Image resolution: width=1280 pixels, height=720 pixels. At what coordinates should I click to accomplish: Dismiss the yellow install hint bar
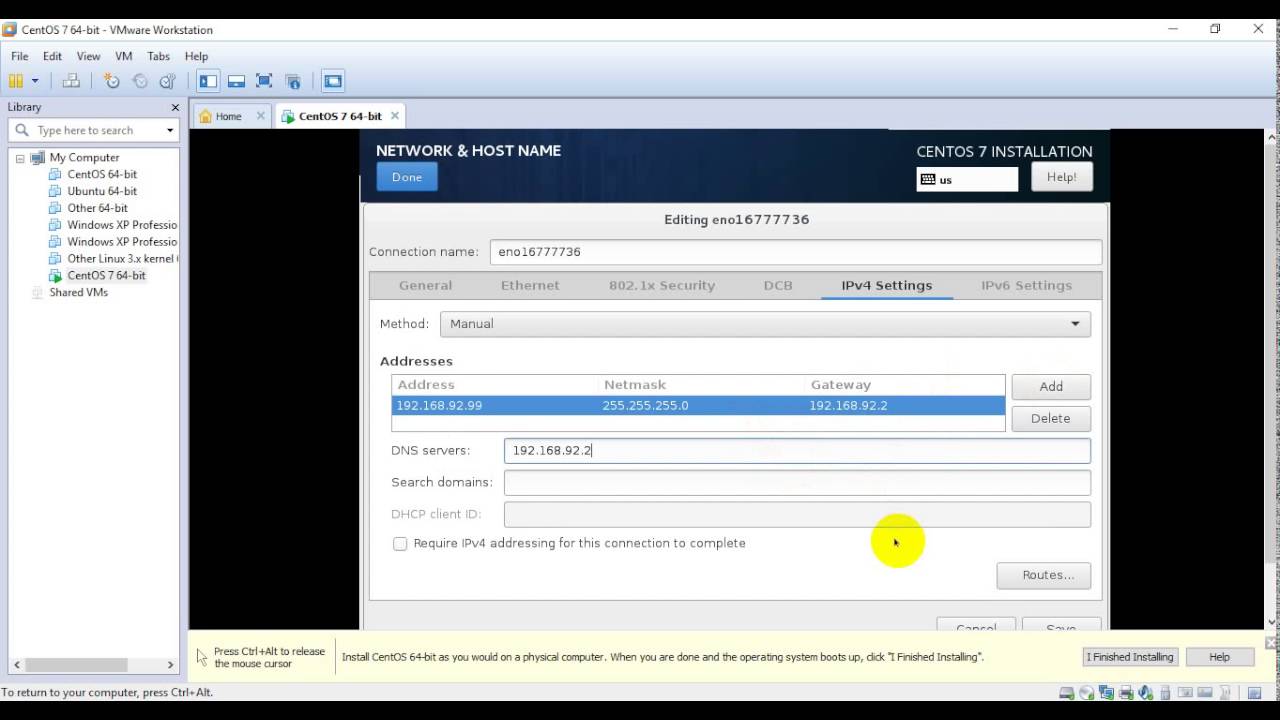pos(1271,643)
